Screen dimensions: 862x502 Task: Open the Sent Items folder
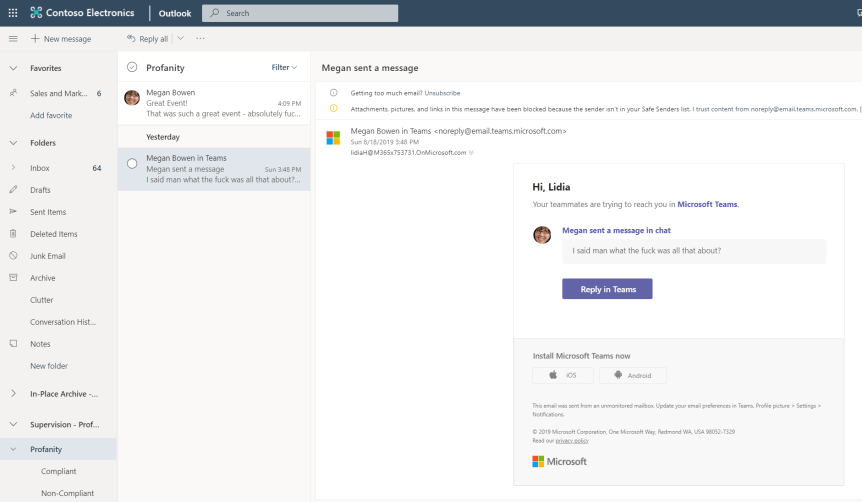tap(48, 212)
